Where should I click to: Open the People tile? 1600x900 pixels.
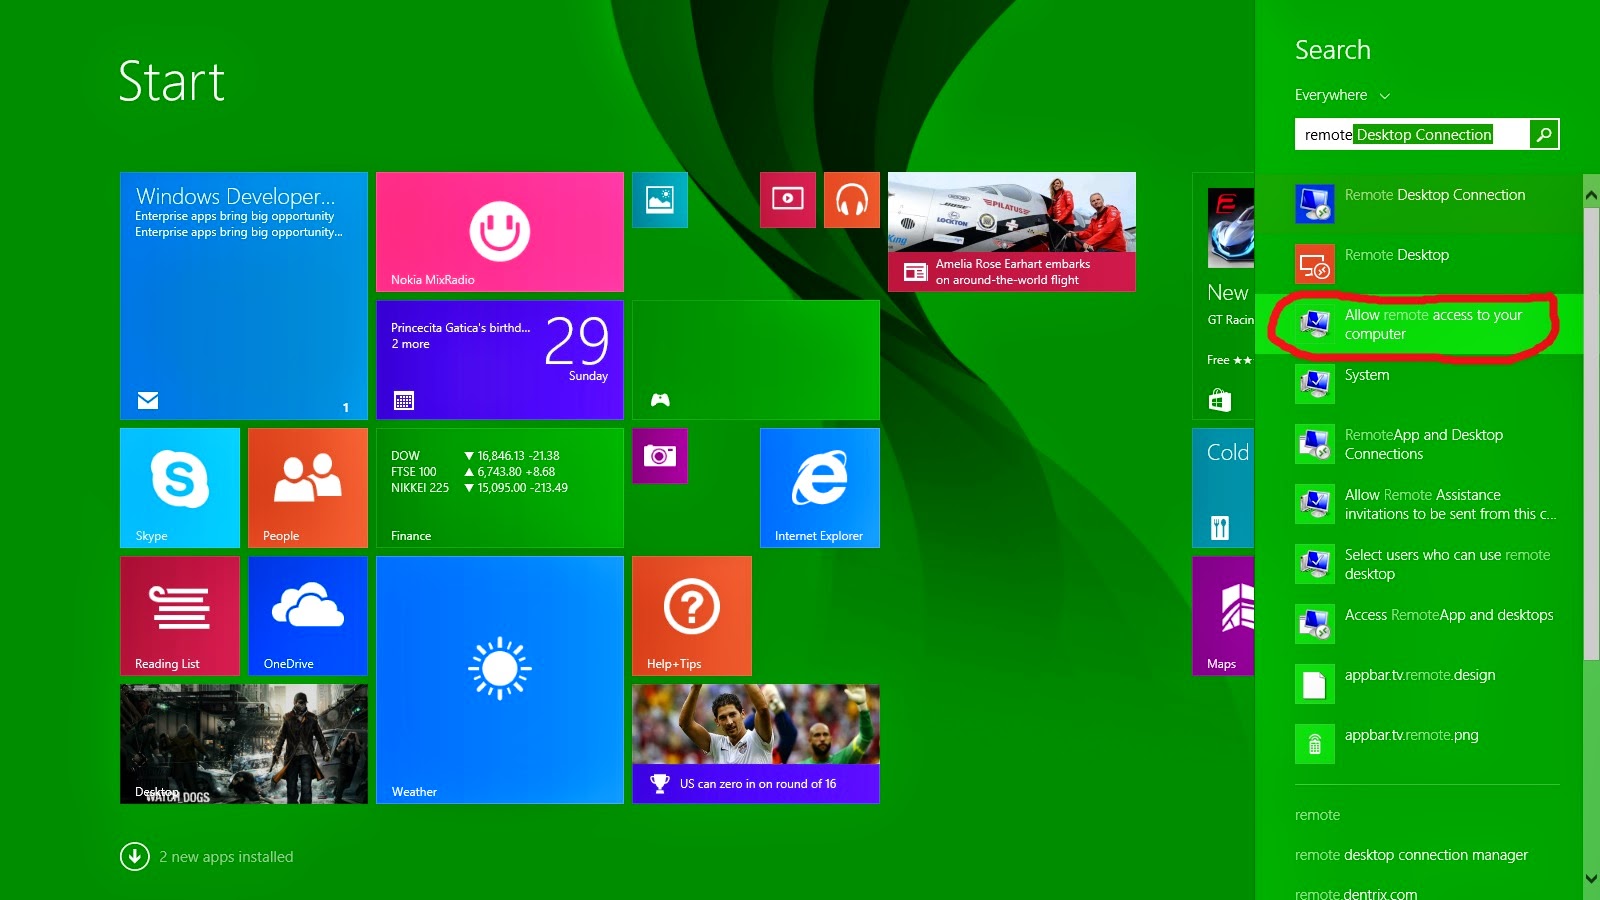tap(308, 488)
